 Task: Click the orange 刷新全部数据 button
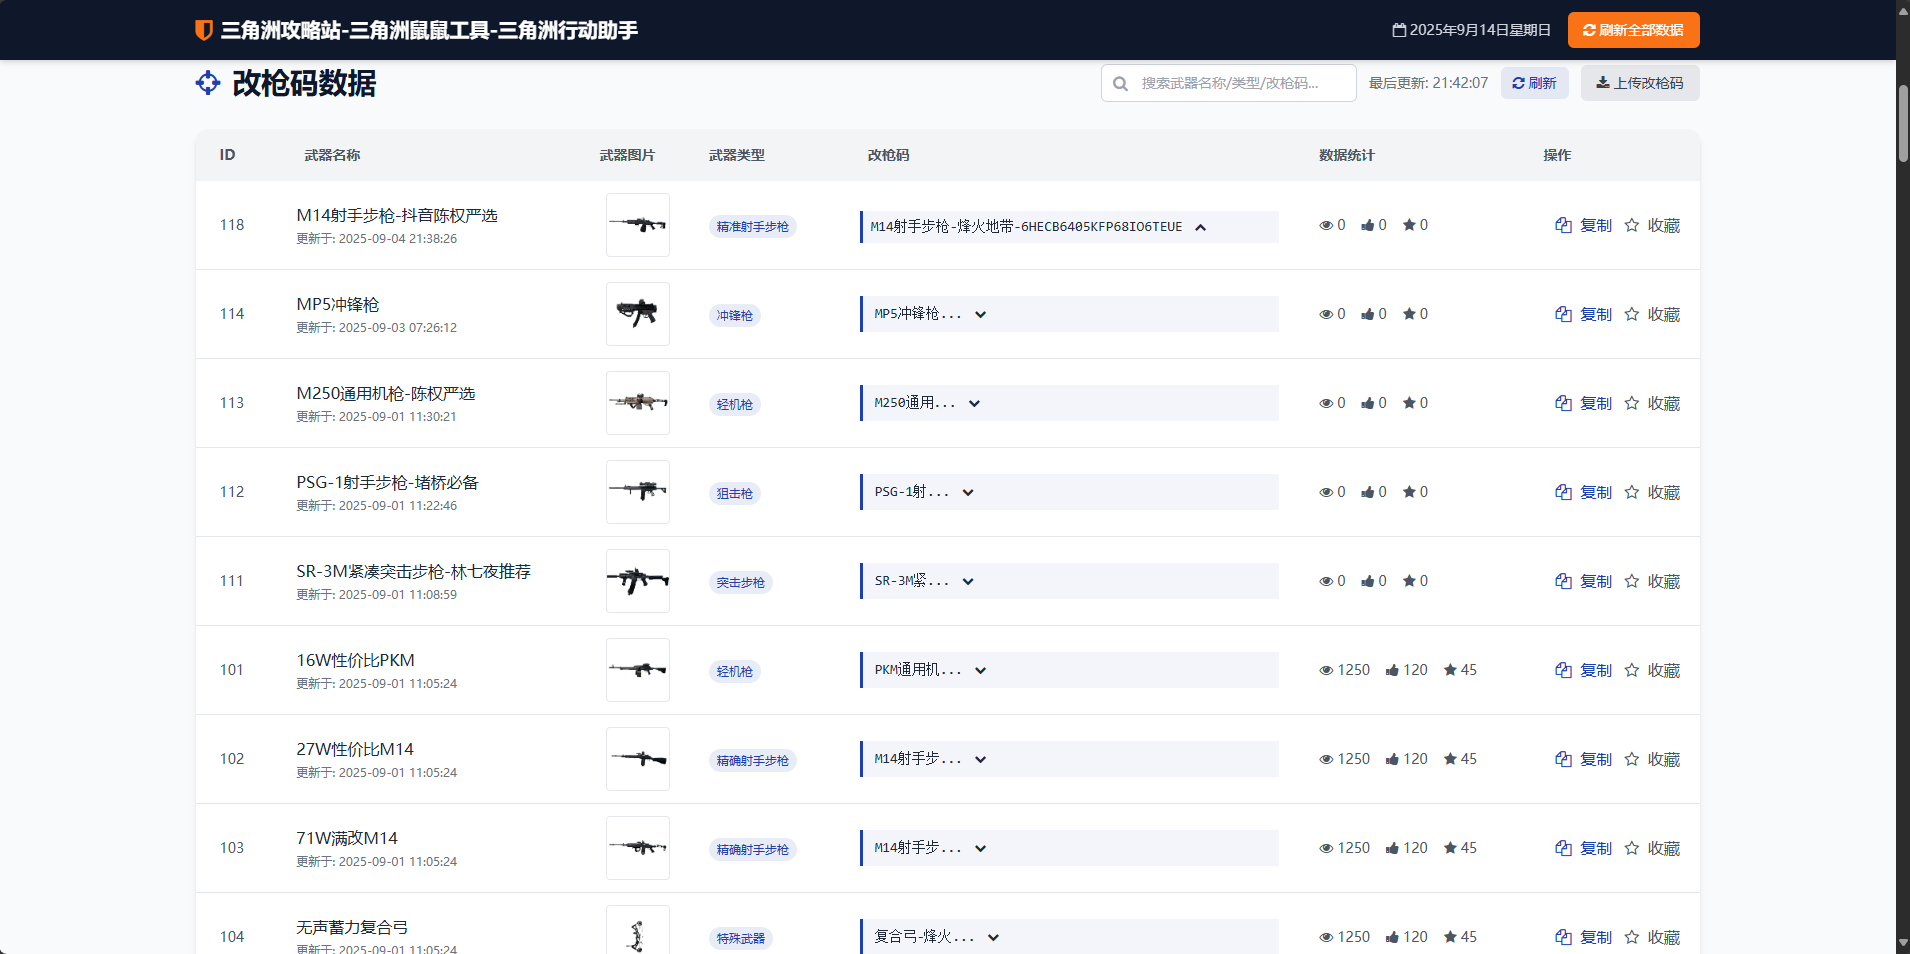coord(1633,30)
